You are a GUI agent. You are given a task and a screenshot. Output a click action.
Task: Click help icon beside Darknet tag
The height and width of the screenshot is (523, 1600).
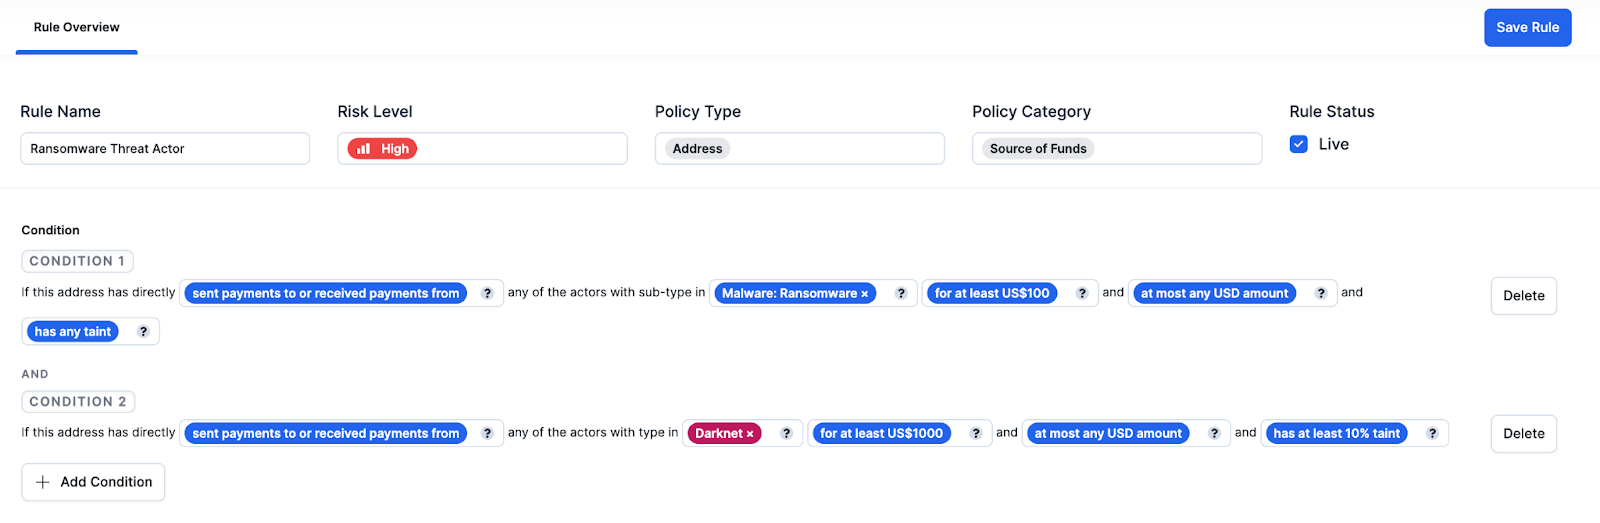point(786,433)
